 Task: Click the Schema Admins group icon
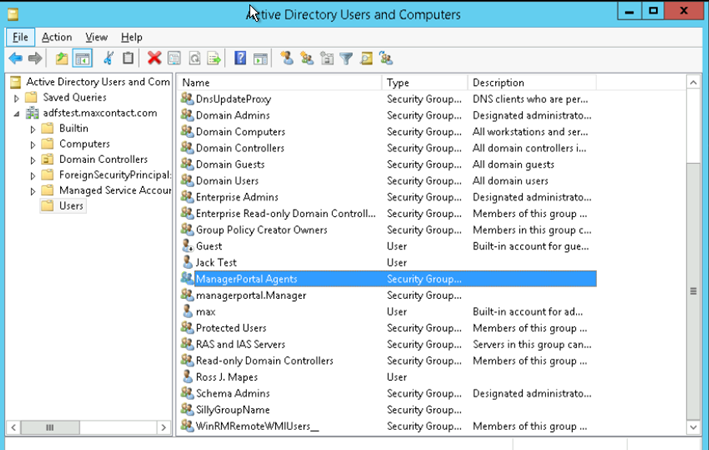pos(187,393)
